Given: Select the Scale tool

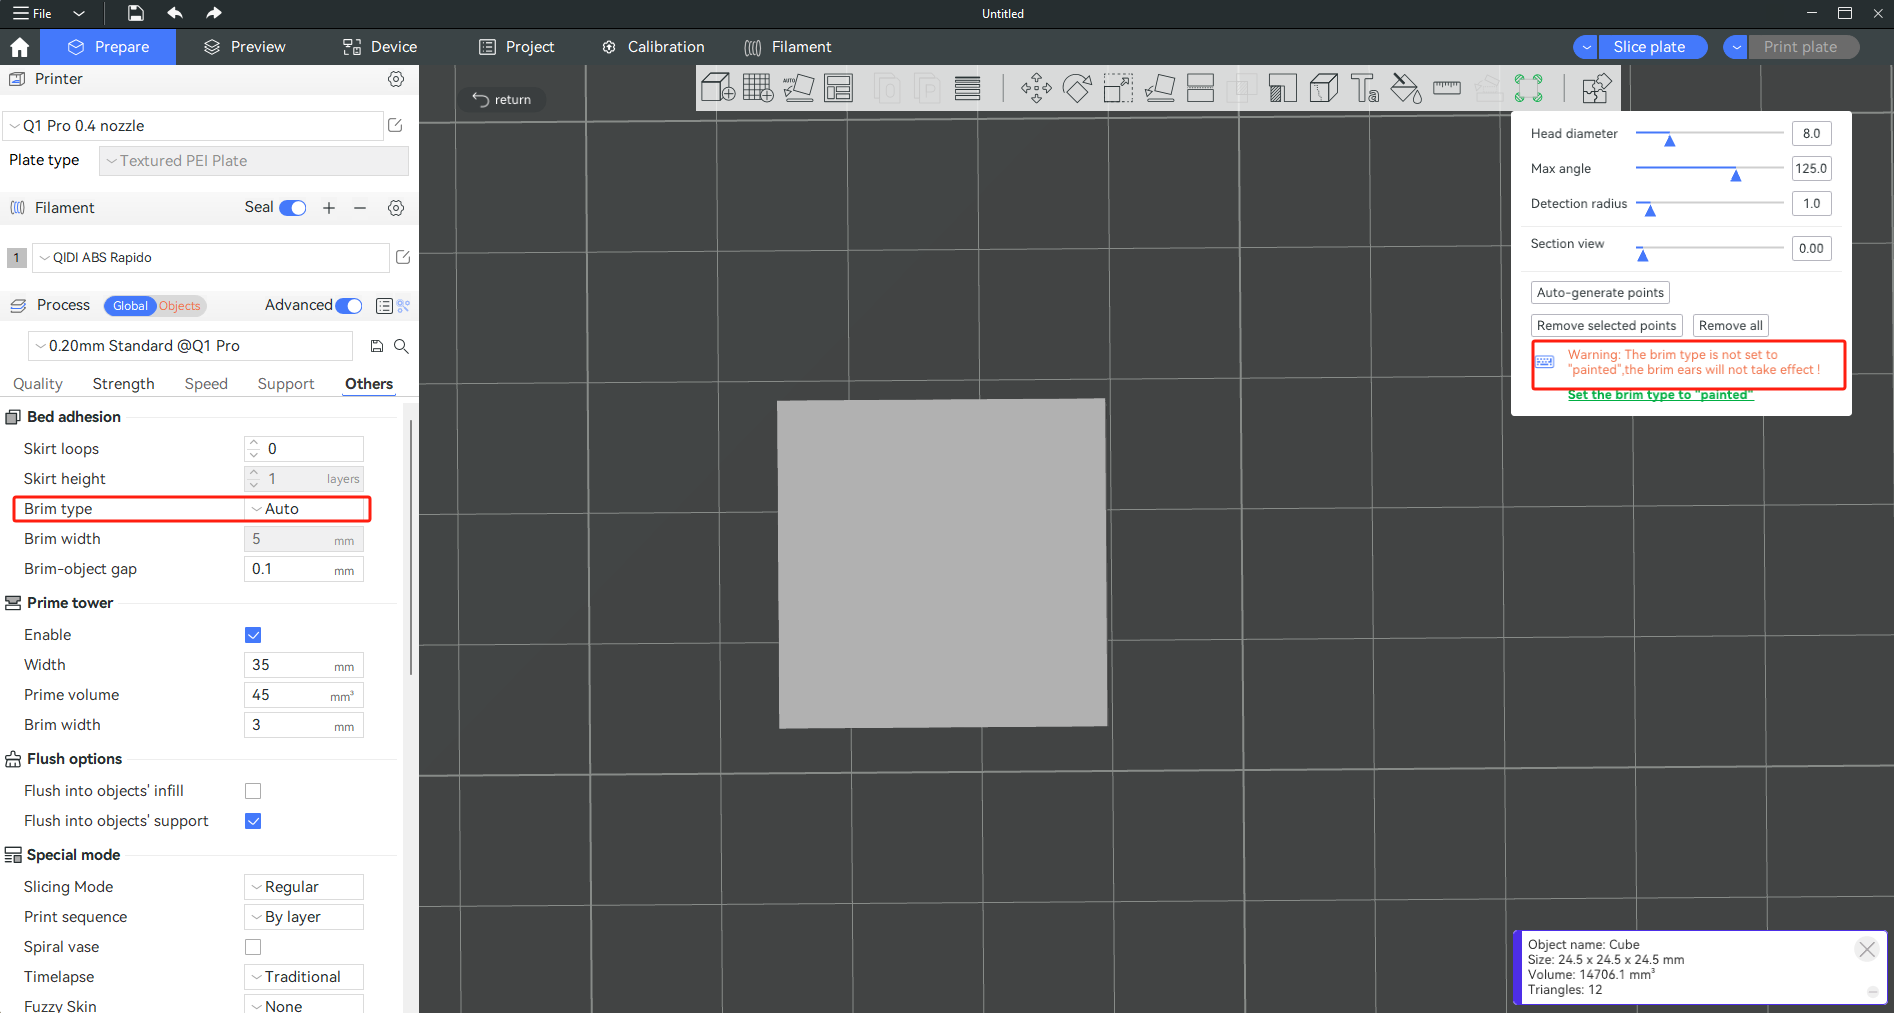Looking at the screenshot, I should coord(1118,89).
